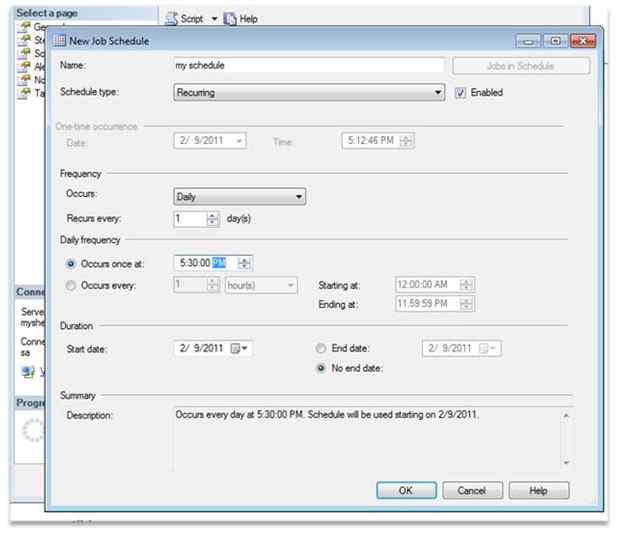Viewport: 618px width, 535px height.
Task: Click the New Job Schedule title icon
Action: pos(60,40)
